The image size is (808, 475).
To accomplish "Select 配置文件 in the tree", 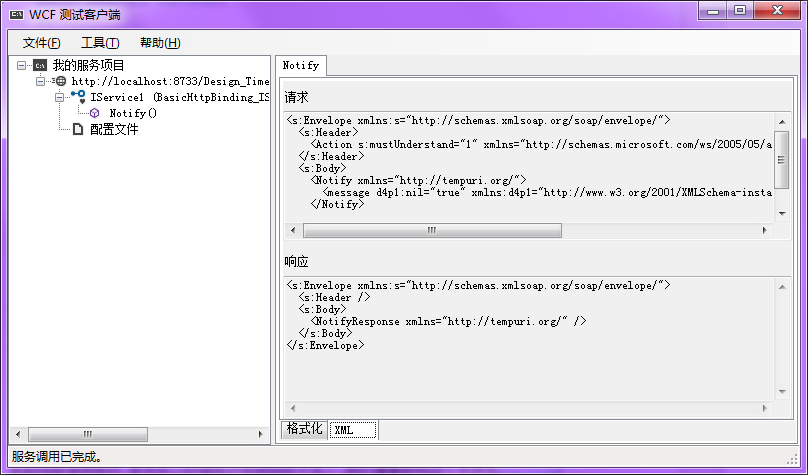I will [114, 129].
